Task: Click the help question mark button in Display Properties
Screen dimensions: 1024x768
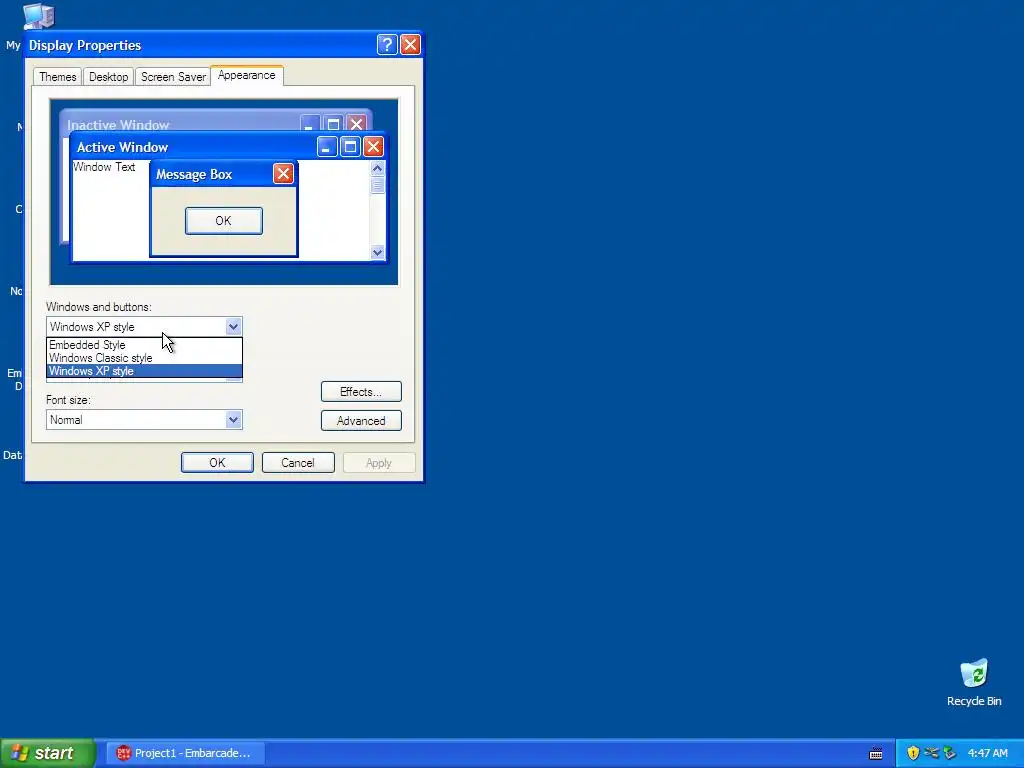Action: pos(387,44)
